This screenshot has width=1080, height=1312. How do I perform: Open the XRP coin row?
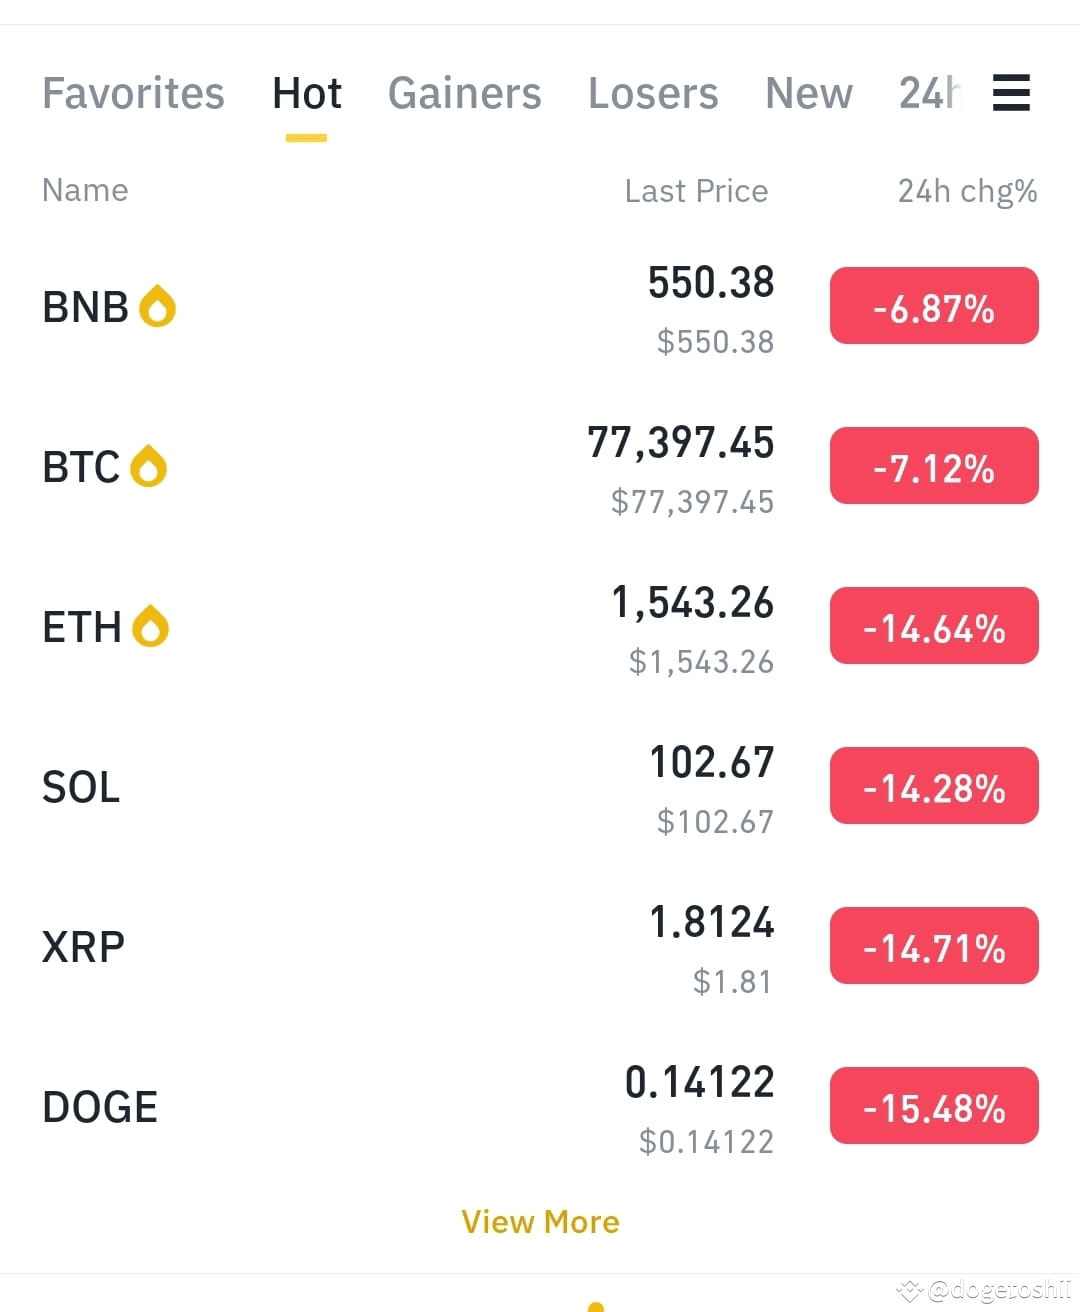pyautogui.click(x=540, y=947)
